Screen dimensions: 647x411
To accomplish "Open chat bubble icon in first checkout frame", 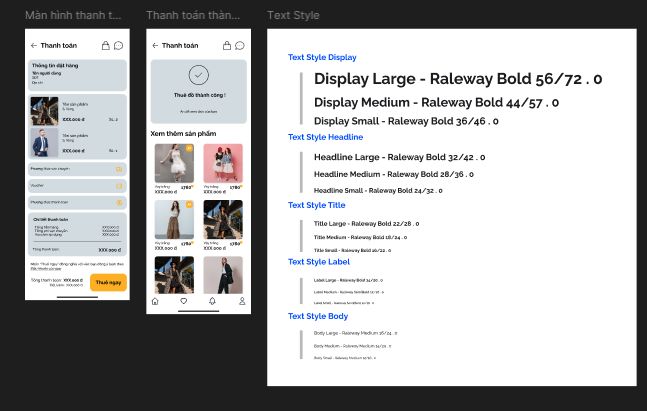I will pos(118,45).
